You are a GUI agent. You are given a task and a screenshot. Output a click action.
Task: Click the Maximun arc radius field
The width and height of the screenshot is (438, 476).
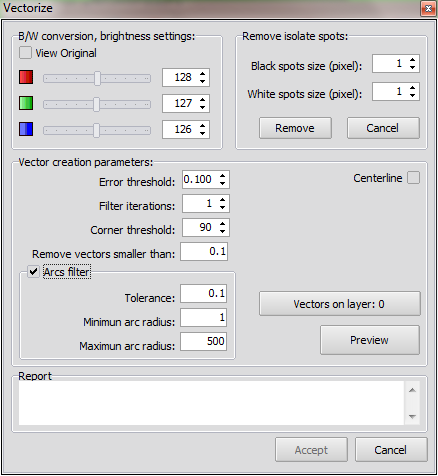(204, 341)
